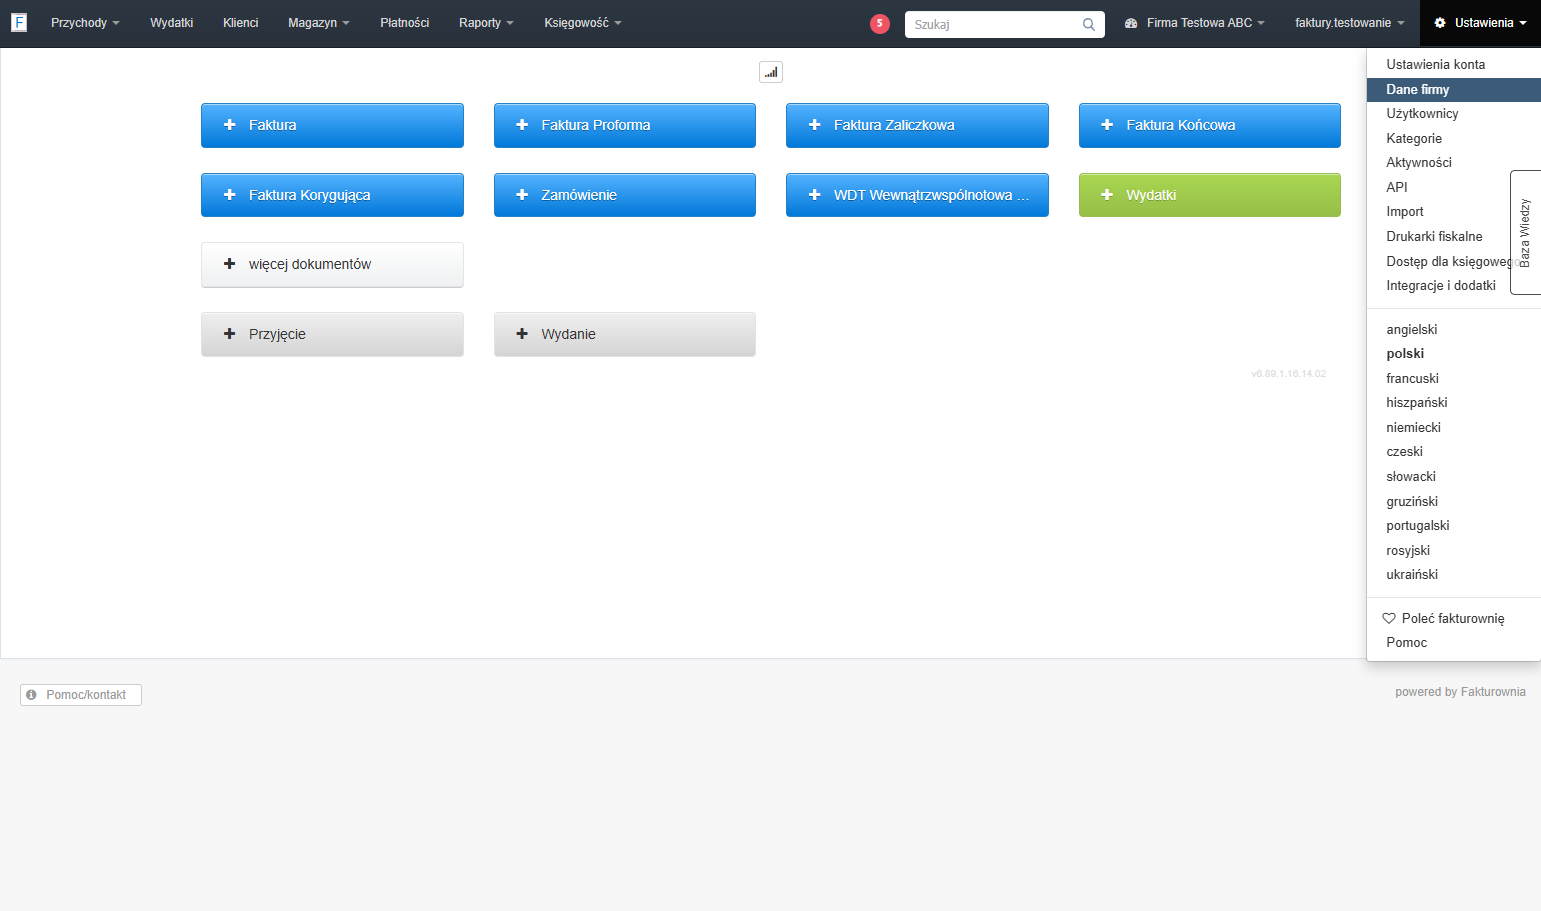Open the Przychody dropdown menu
1541x911 pixels.
(85, 23)
